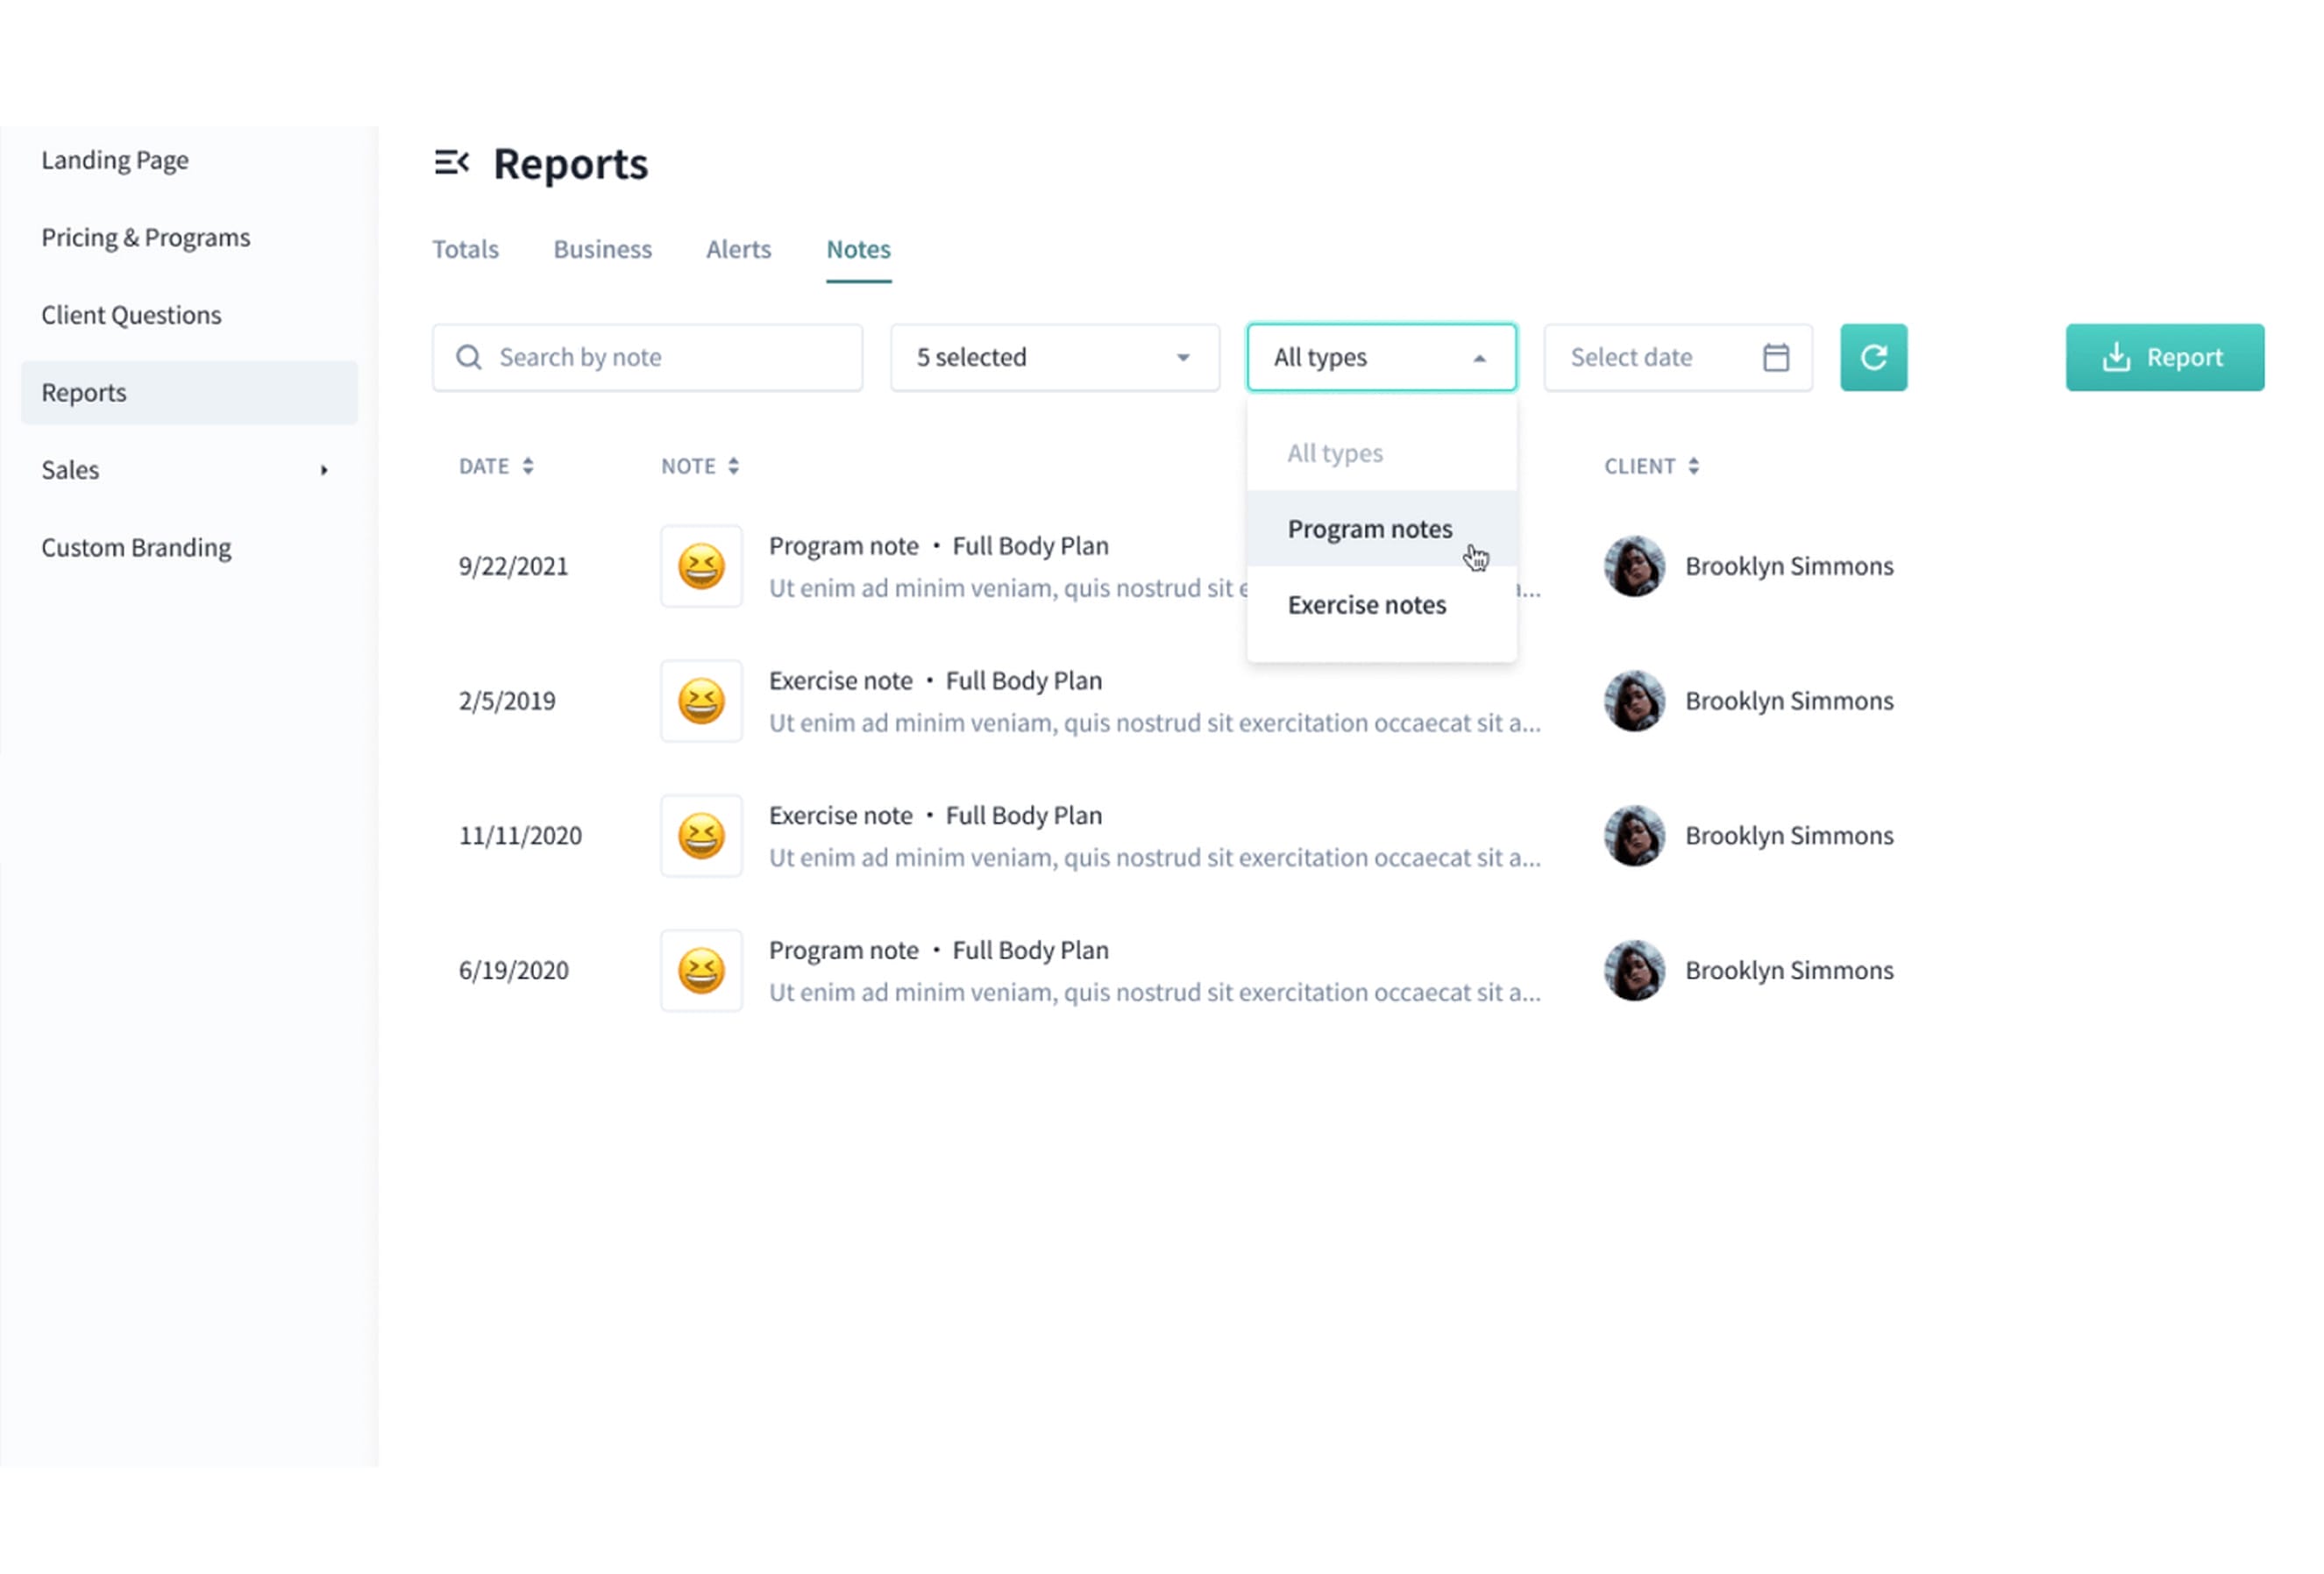The height and width of the screenshot is (1574, 2324).
Task: Click note preview text in 2/5/2019 row
Action: click(x=1154, y=723)
